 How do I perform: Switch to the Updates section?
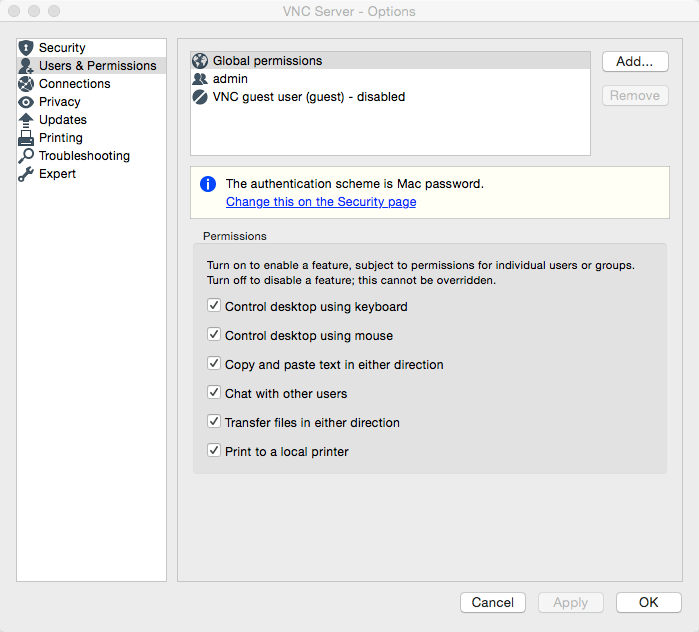click(91, 120)
